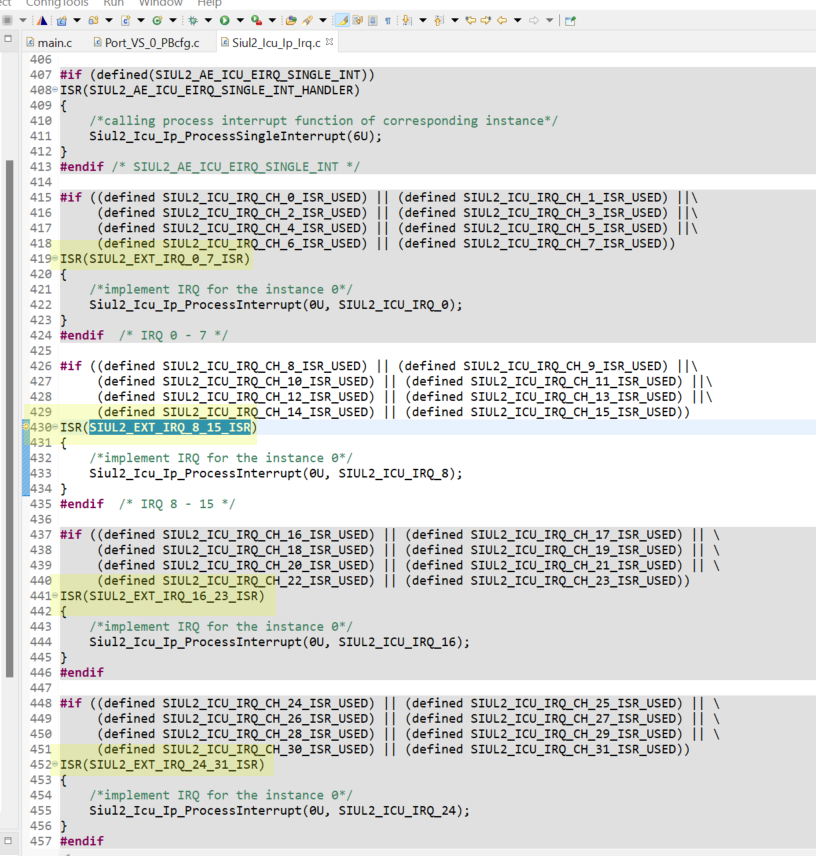
Task: Click the Run with external tools icon
Action: pos(257,21)
